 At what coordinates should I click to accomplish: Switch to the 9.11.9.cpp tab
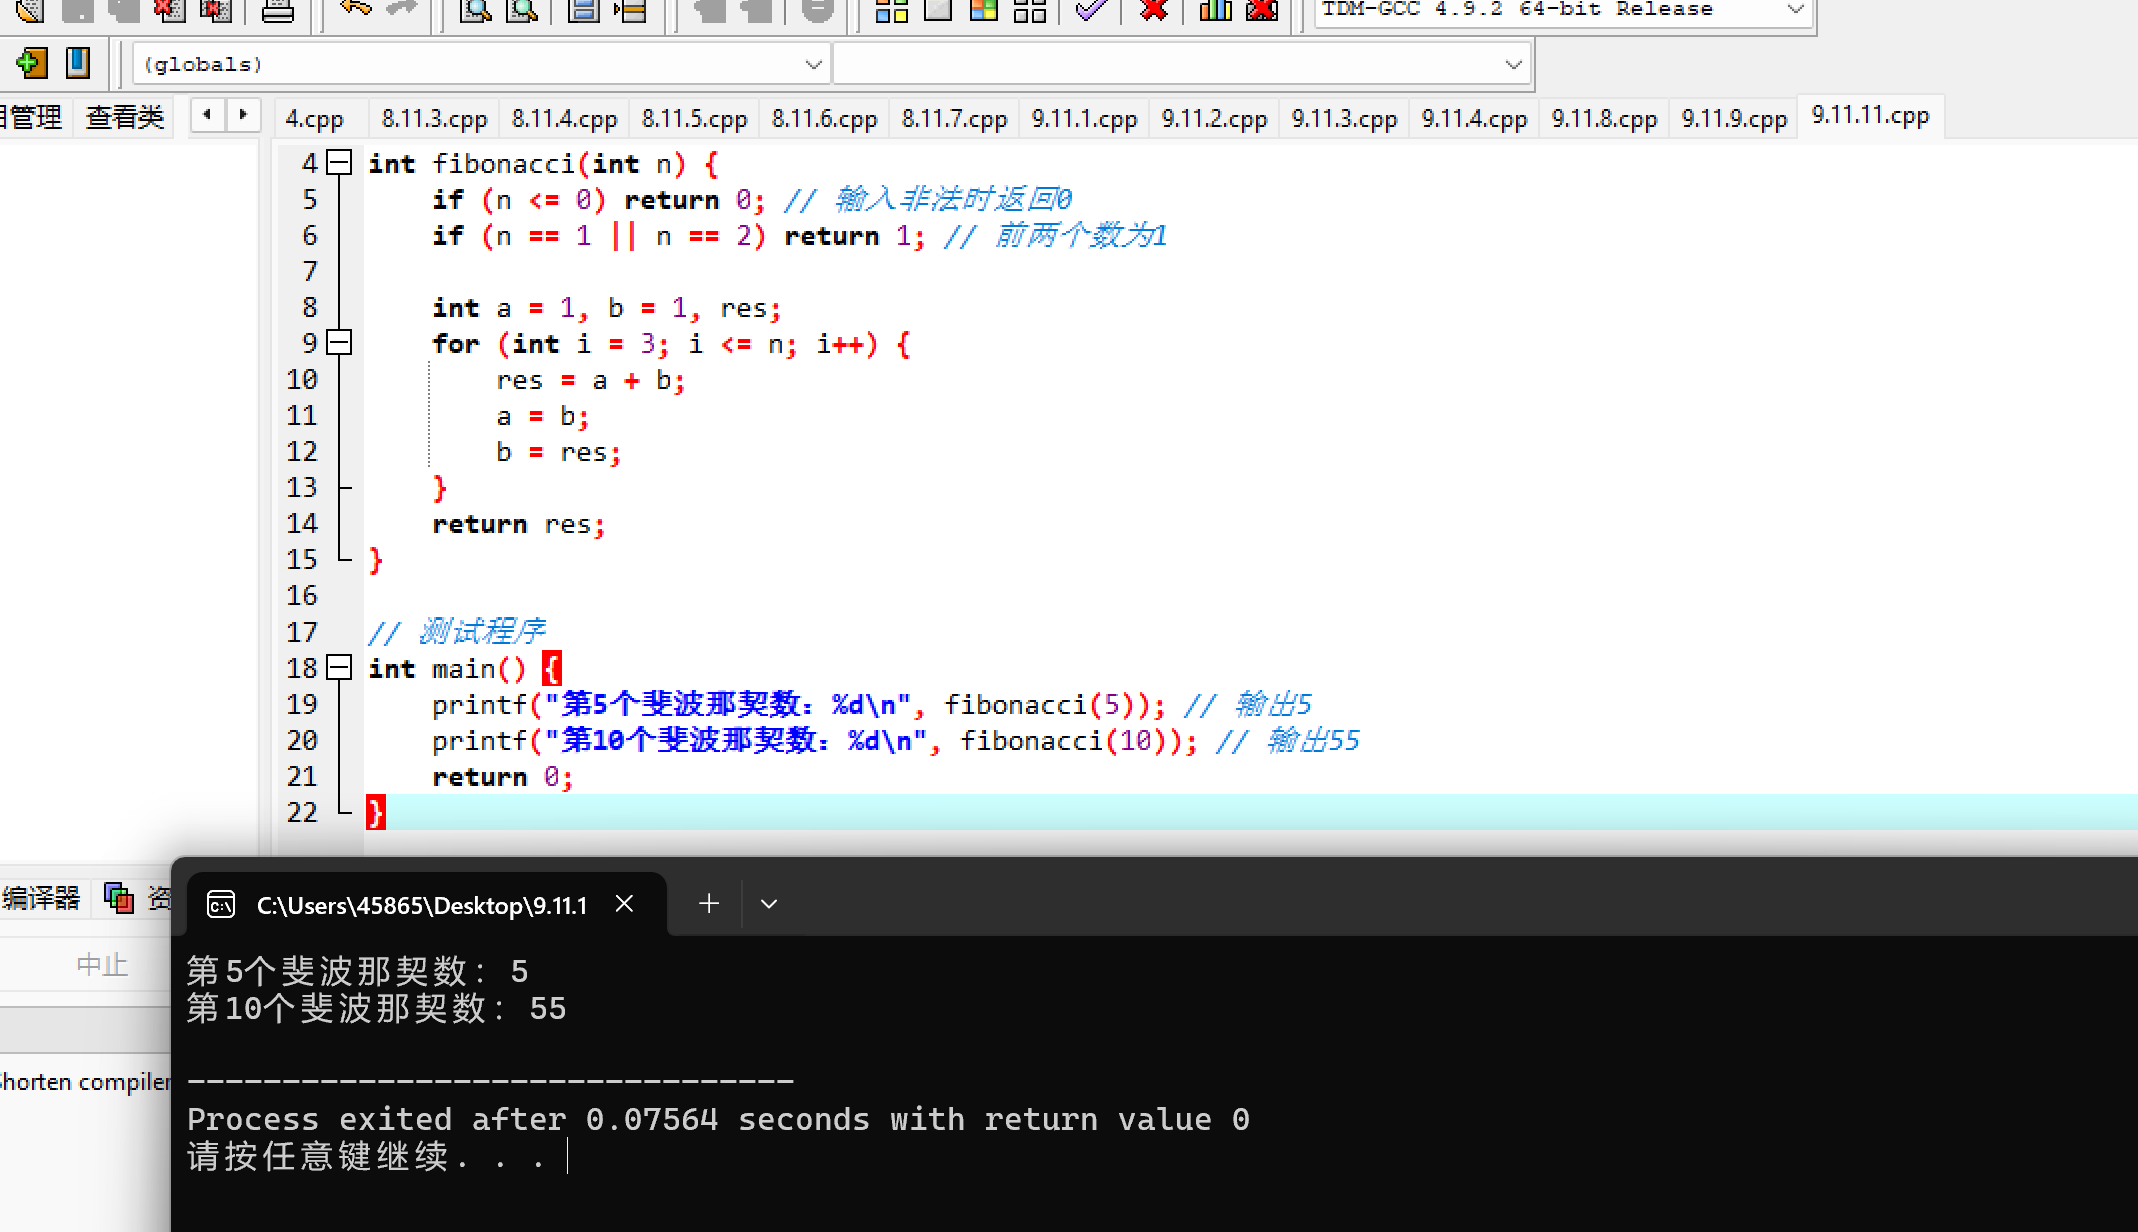pos(1733,119)
